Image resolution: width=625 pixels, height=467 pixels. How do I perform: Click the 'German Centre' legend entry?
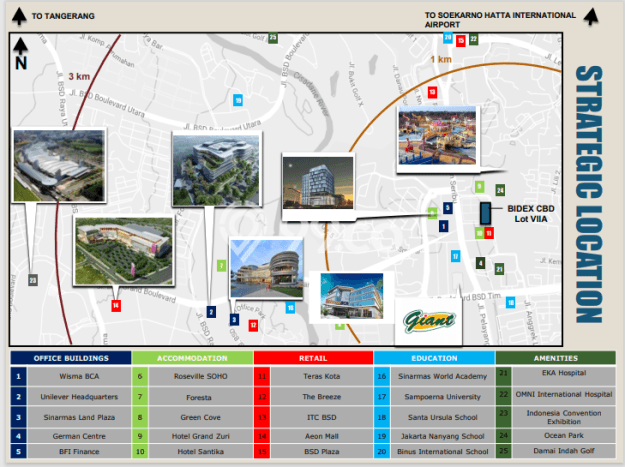tap(79, 436)
